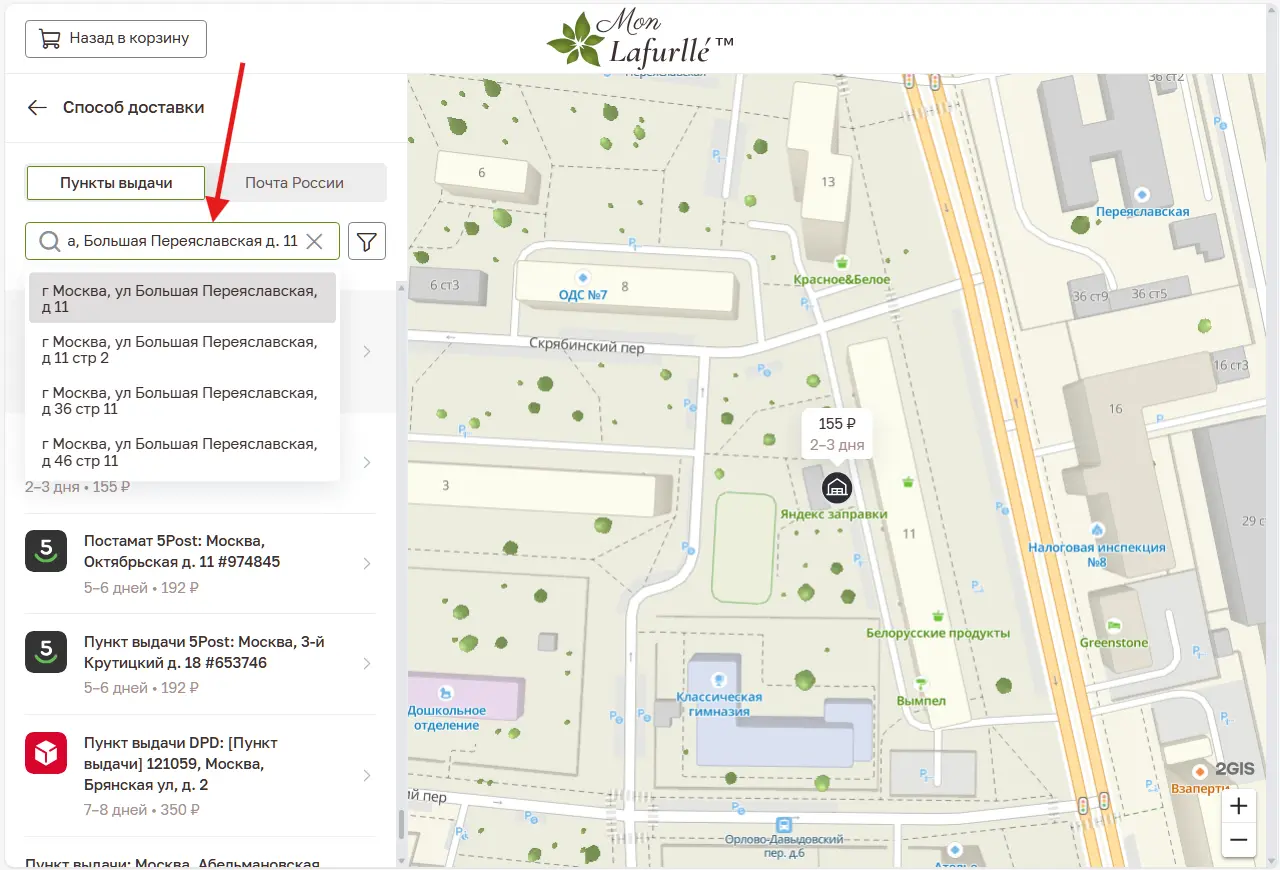Click the pickup list vertical scrollbar
Image resolution: width=1280 pixels, height=870 pixels.
point(402,823)
